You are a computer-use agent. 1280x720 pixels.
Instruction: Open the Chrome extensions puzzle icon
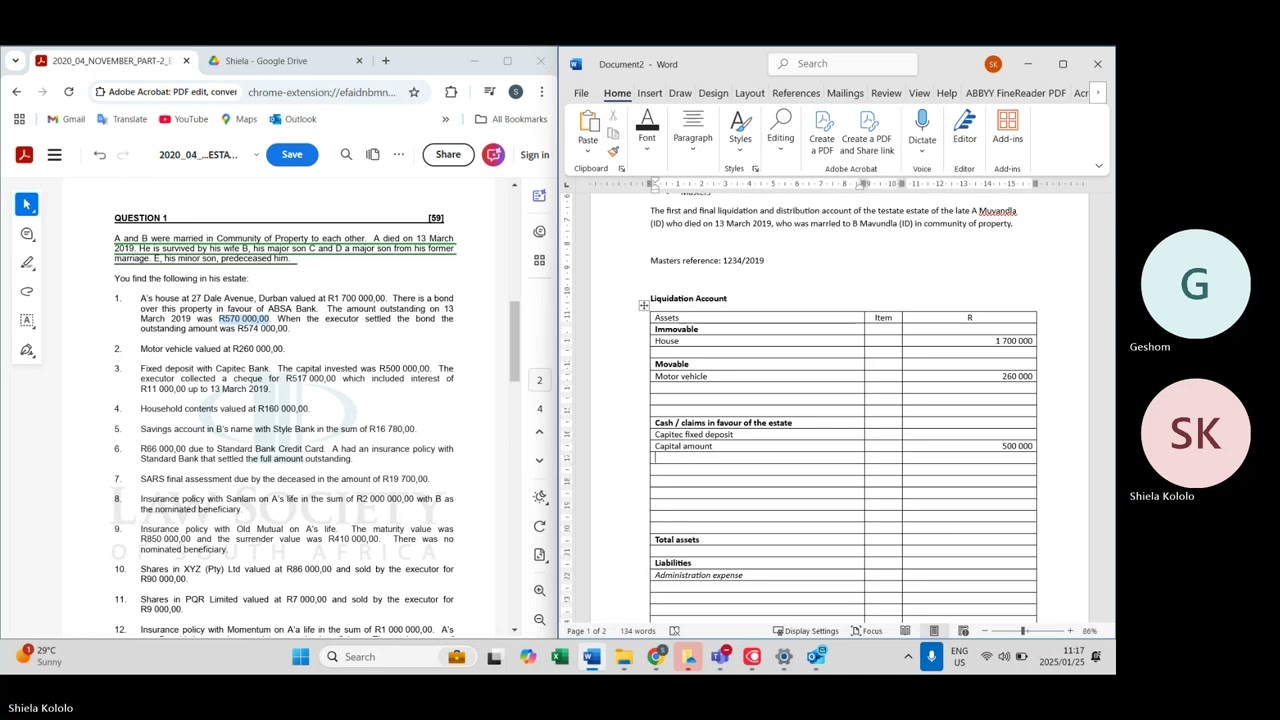coord(451,92)
